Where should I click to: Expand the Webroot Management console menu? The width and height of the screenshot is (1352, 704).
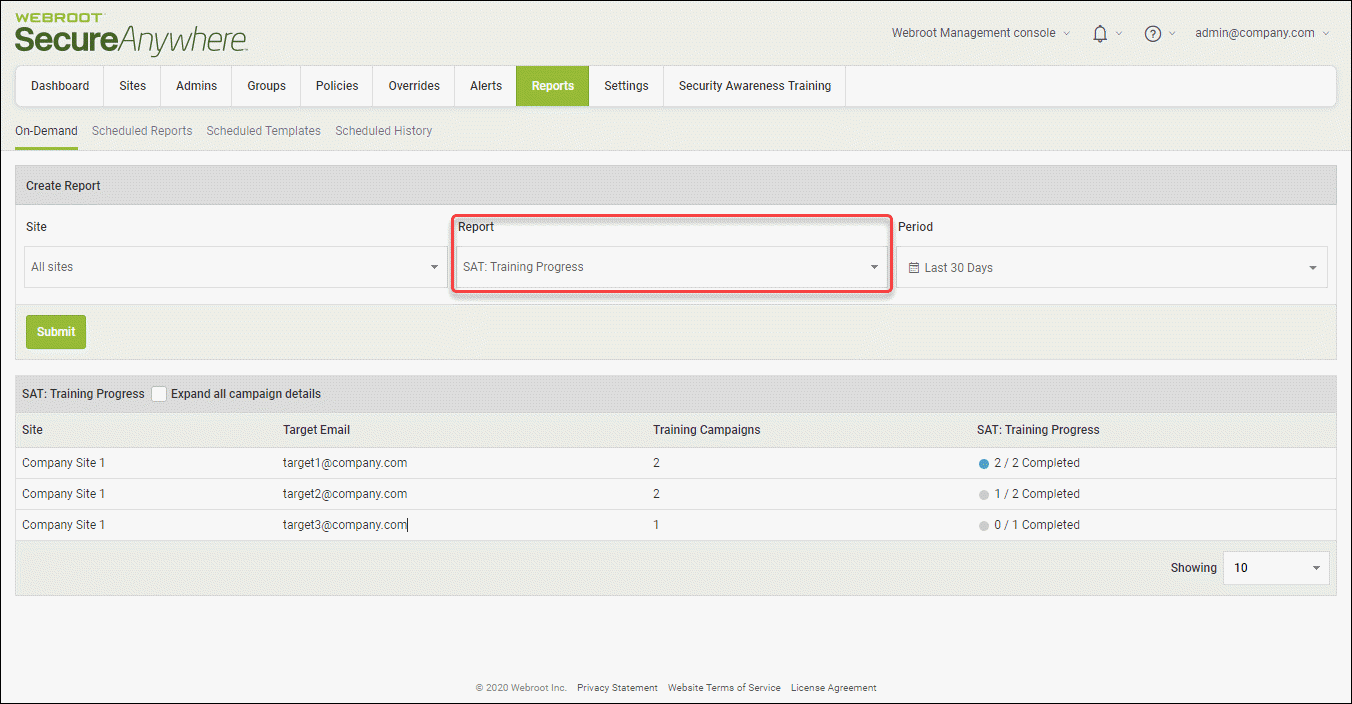tap(980, 33)
